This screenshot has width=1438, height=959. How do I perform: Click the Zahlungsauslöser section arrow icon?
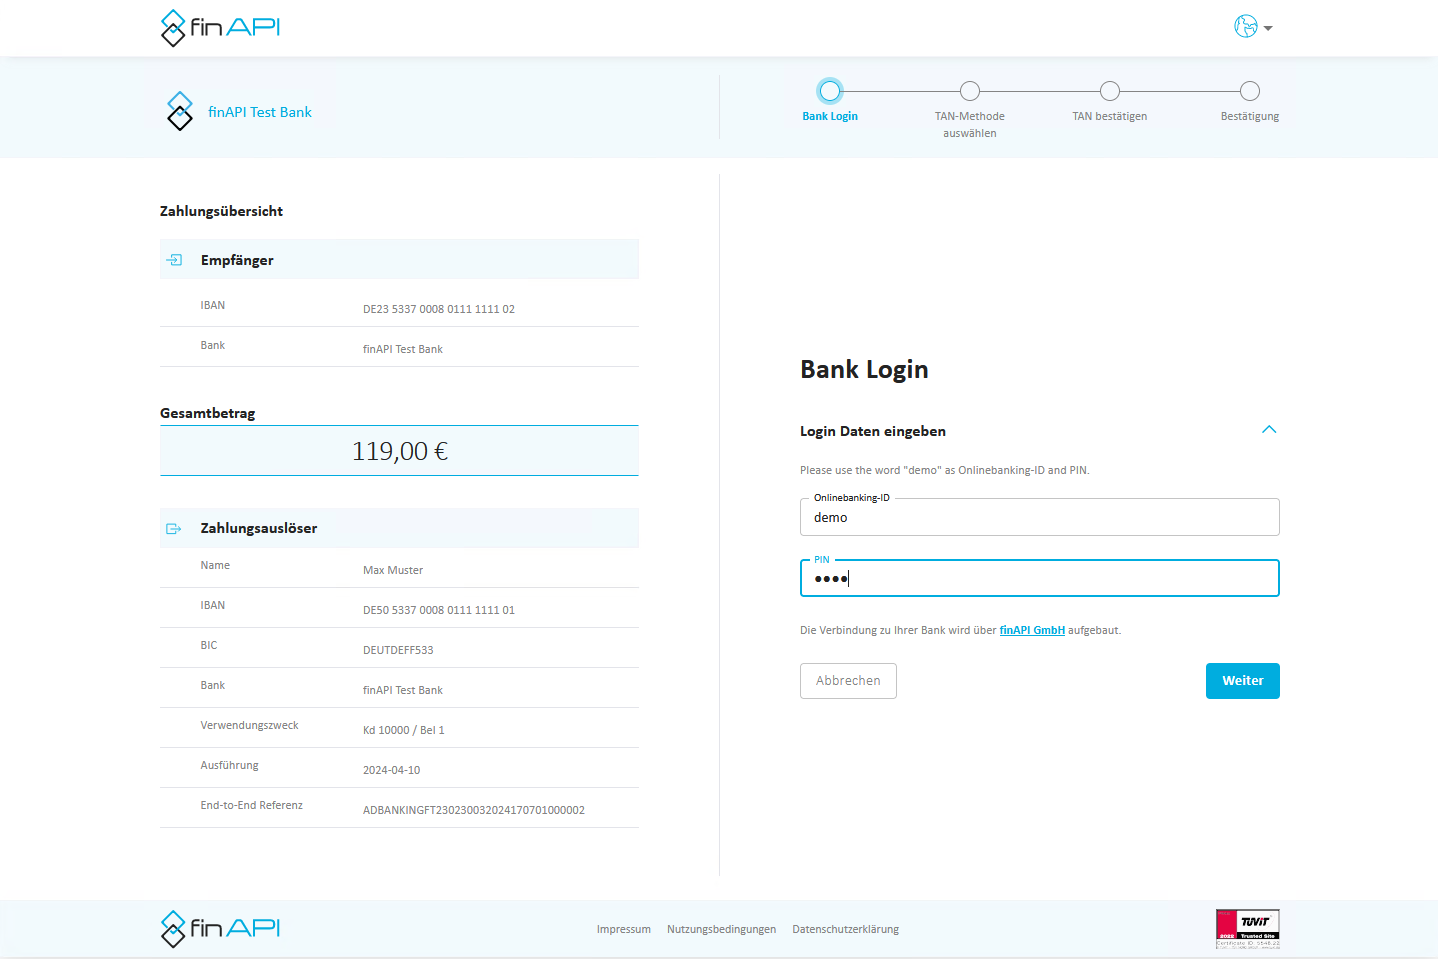(x=174, y=528)
